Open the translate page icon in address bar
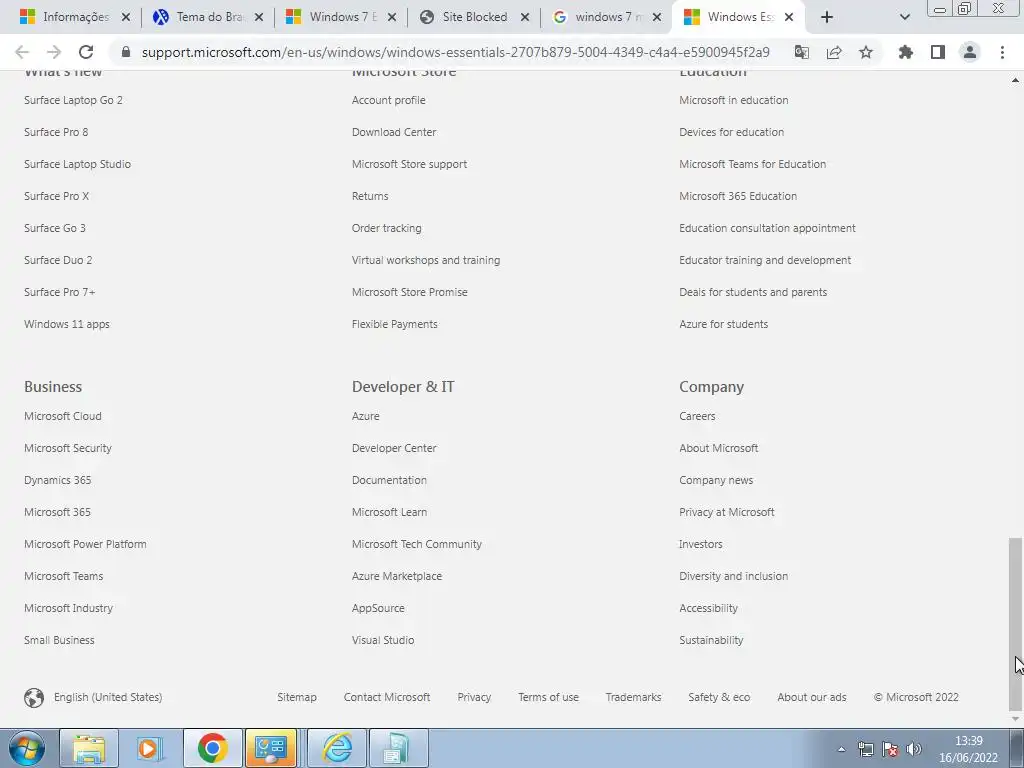1024x768 pixels. coord(801,52)
